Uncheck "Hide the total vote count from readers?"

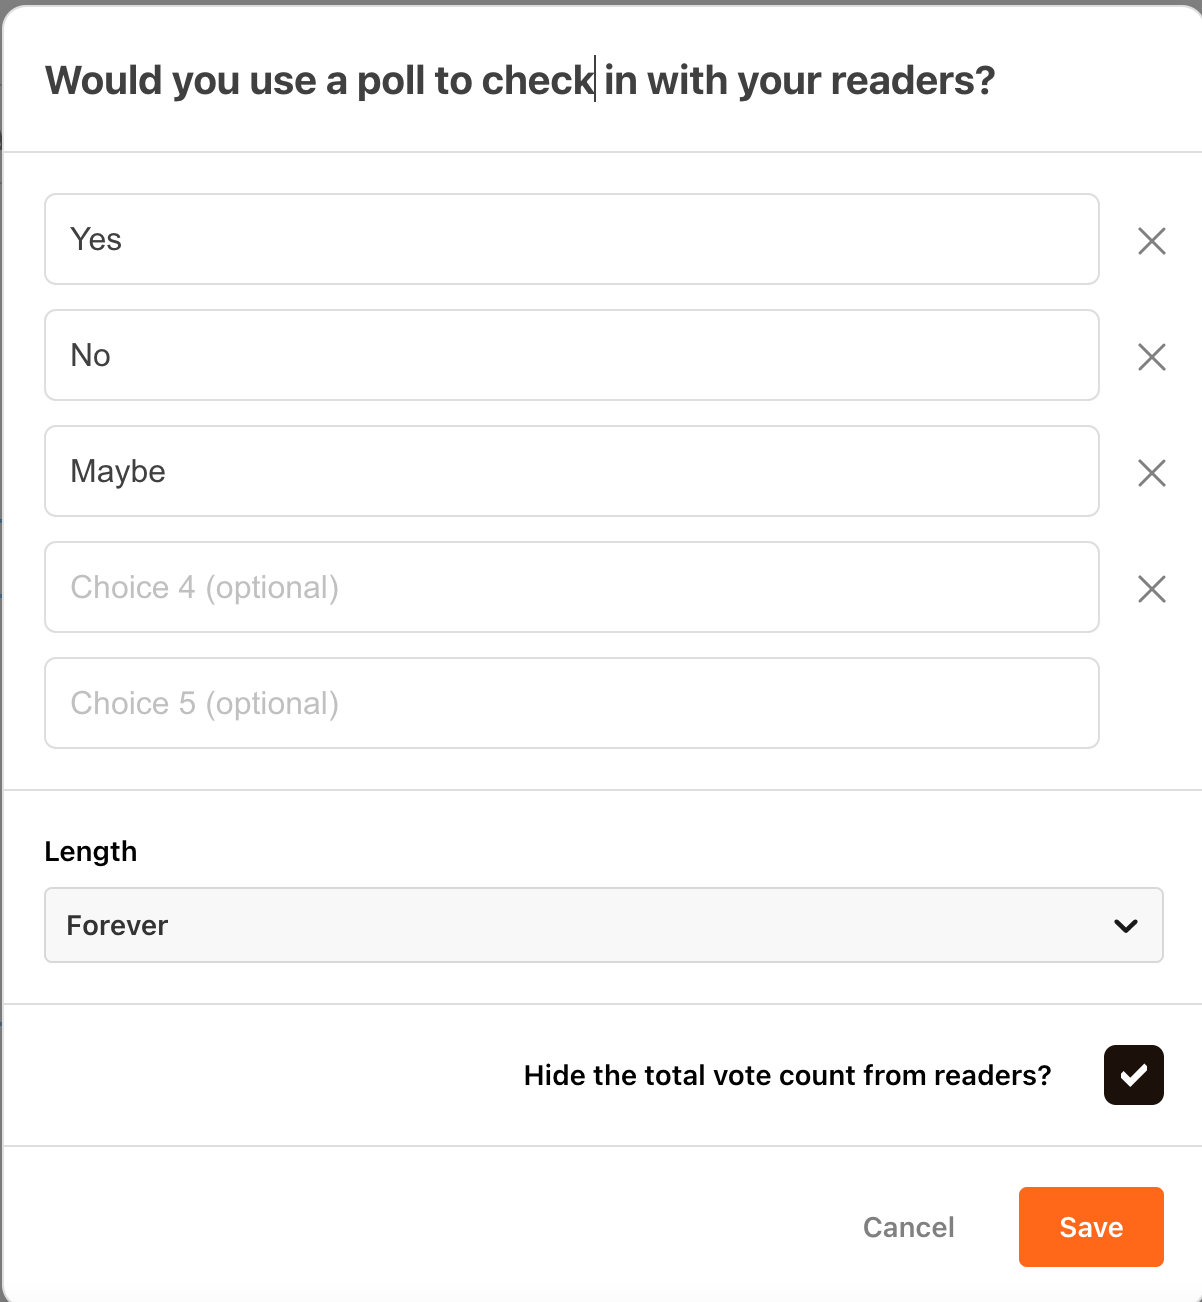pyautogui.click(x=1133, y=1074)
